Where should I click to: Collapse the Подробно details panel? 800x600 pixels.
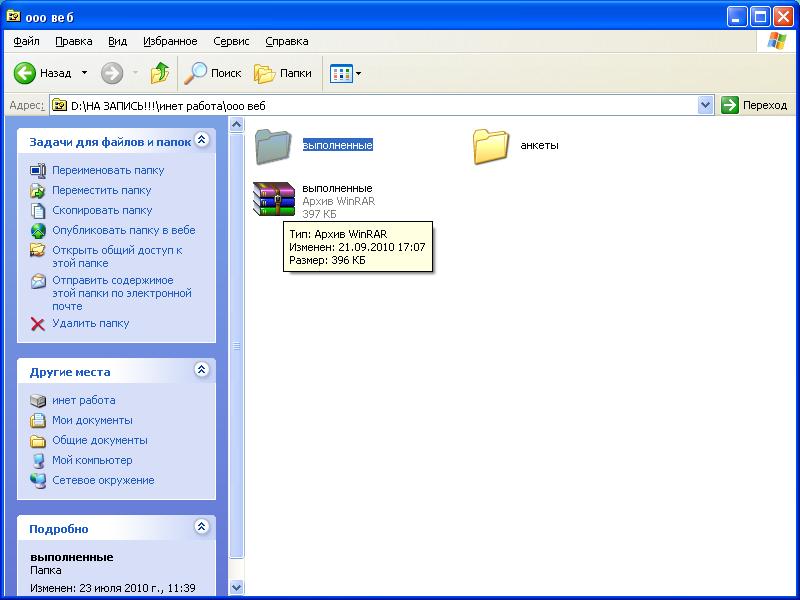[202, 527]
